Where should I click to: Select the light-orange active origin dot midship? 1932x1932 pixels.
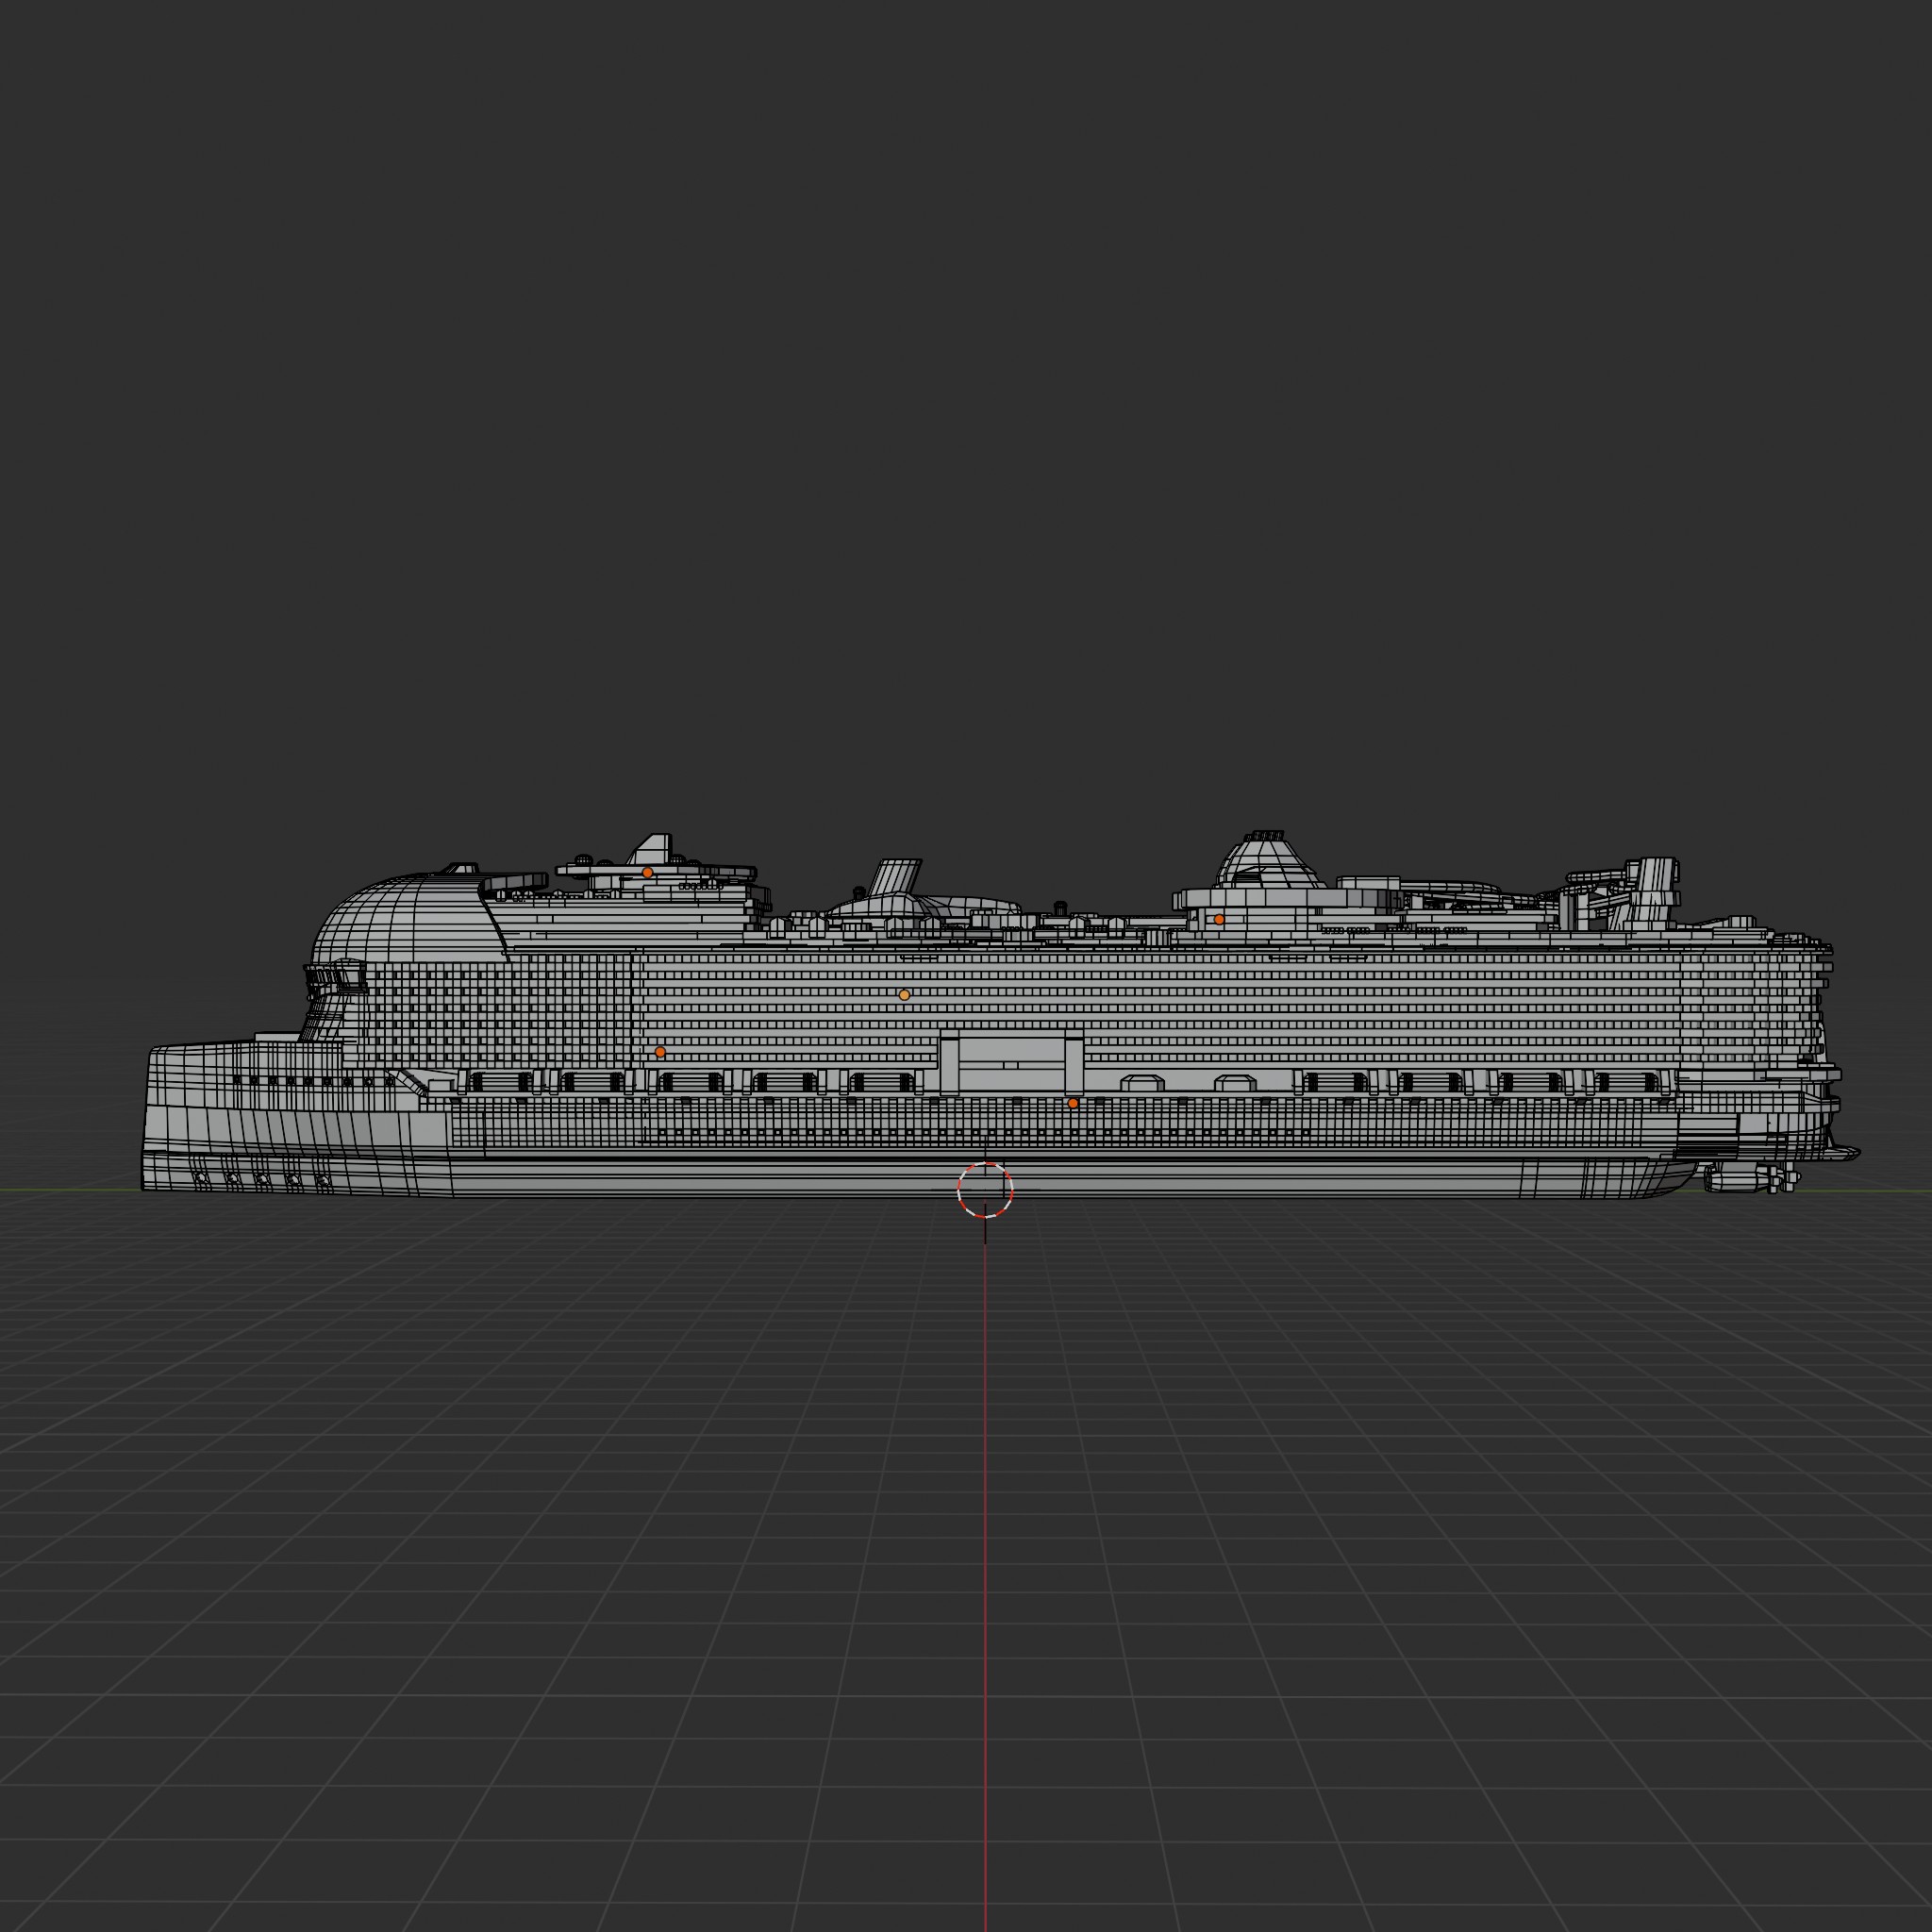(x=904, y=995)
